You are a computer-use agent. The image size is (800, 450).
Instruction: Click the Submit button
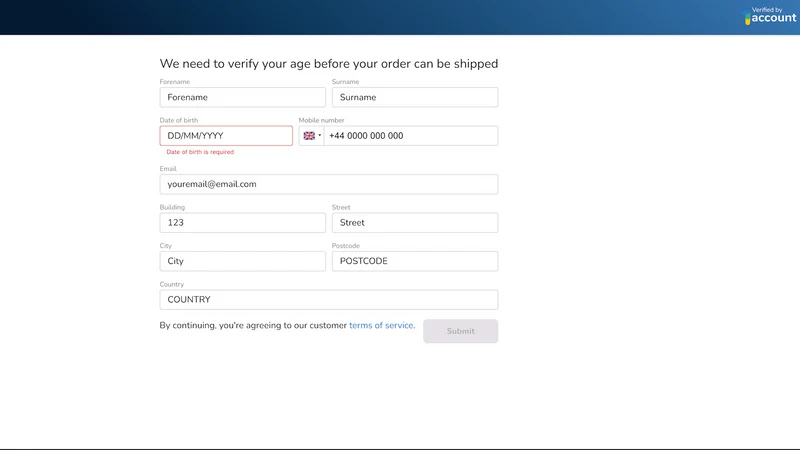(x=460, y=331)
